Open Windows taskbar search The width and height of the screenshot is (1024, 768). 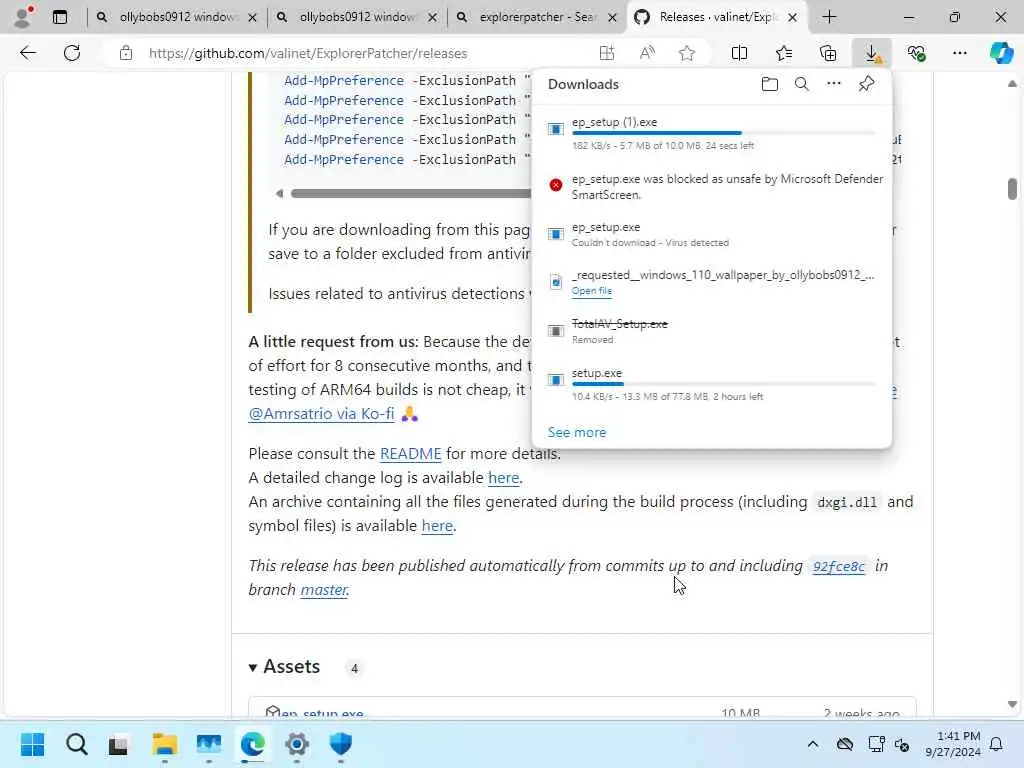76,744
